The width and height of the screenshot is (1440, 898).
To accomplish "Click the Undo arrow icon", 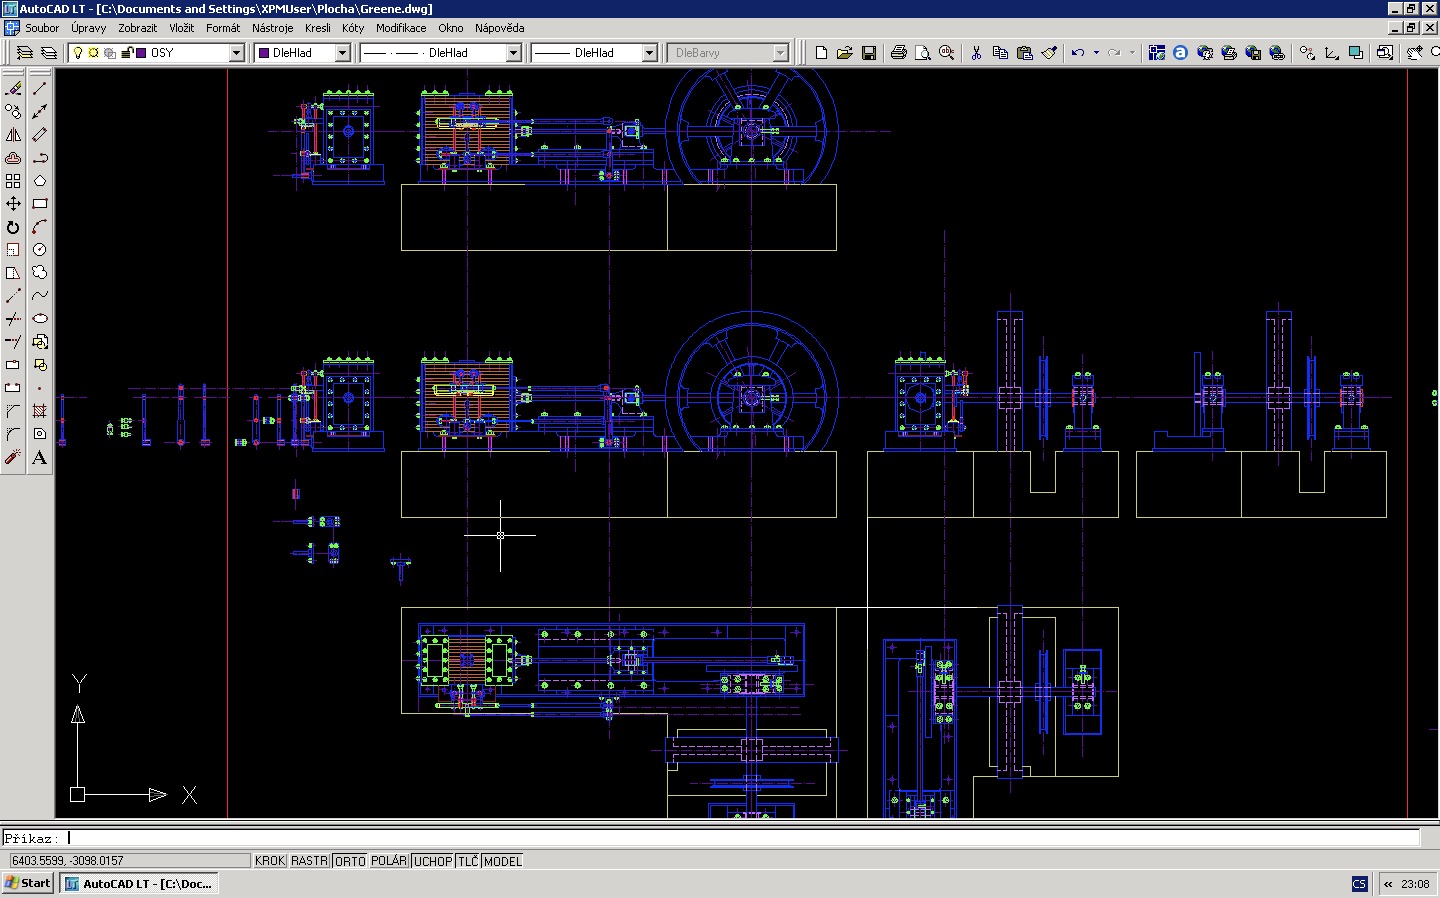I will click(1078, 53).
